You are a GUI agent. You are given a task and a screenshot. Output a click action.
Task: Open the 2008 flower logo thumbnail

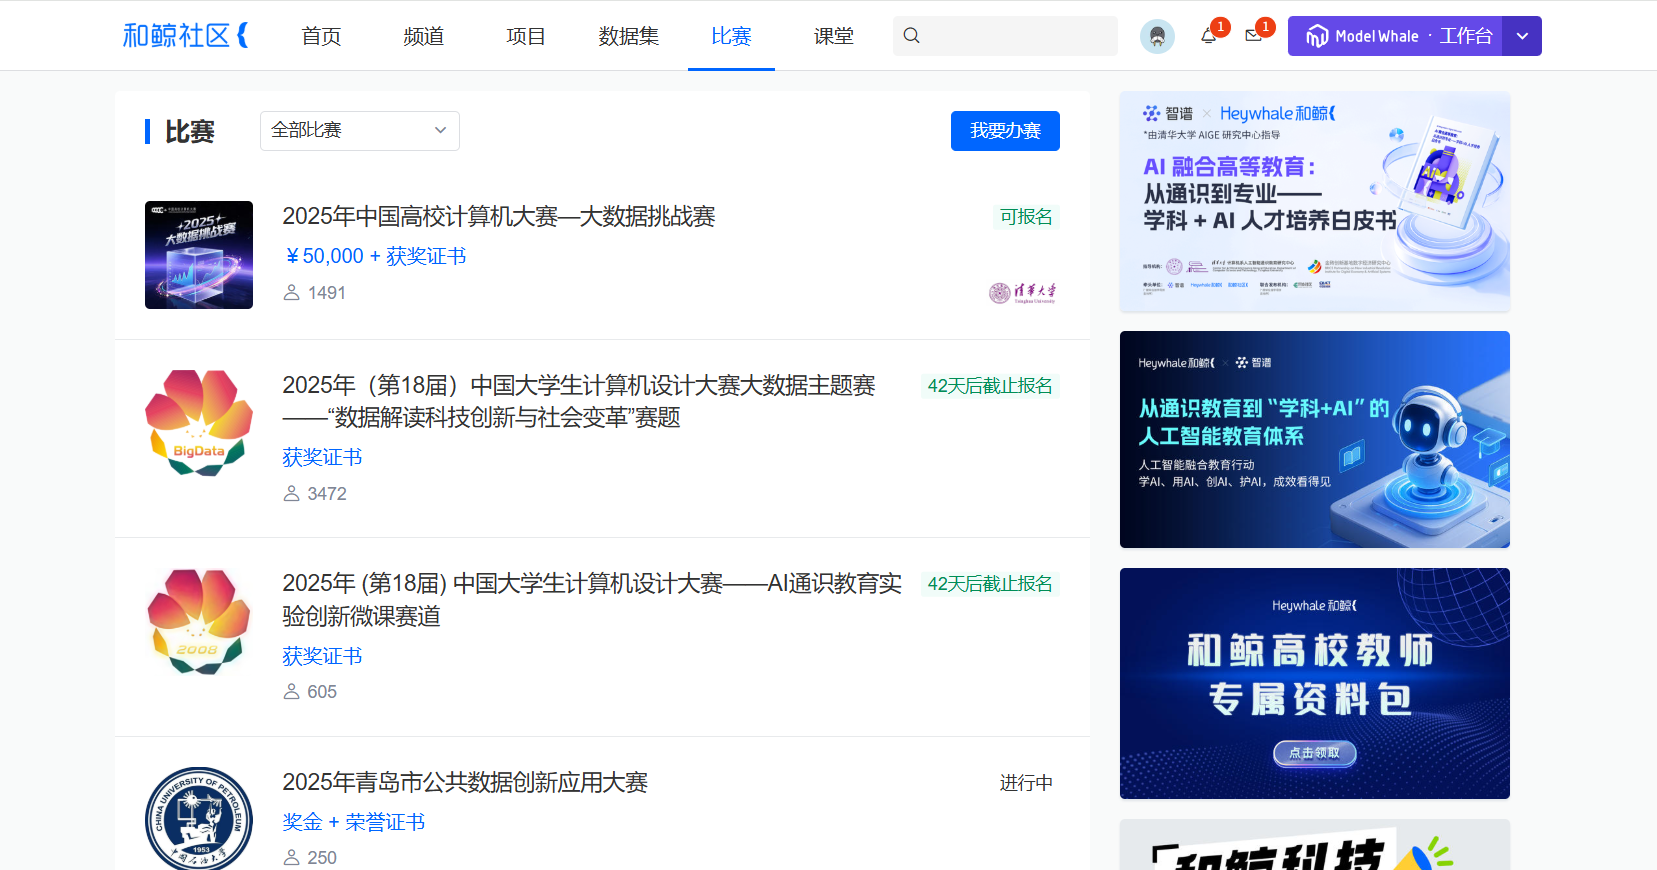point(199,621)
